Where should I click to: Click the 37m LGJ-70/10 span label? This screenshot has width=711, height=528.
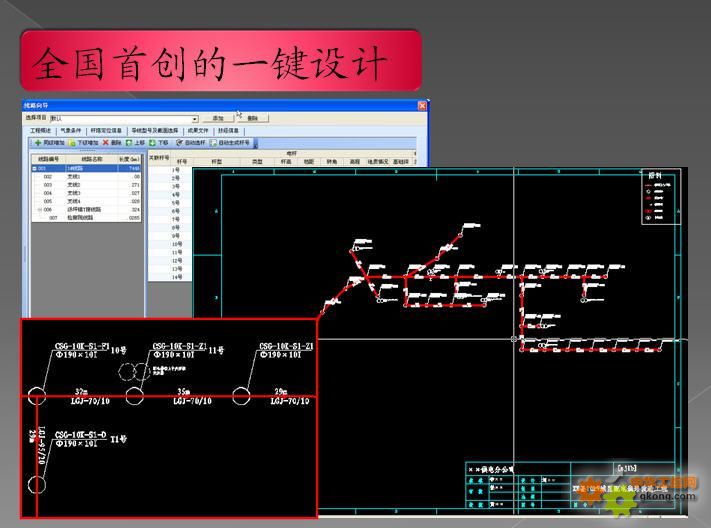pos(90,396)
